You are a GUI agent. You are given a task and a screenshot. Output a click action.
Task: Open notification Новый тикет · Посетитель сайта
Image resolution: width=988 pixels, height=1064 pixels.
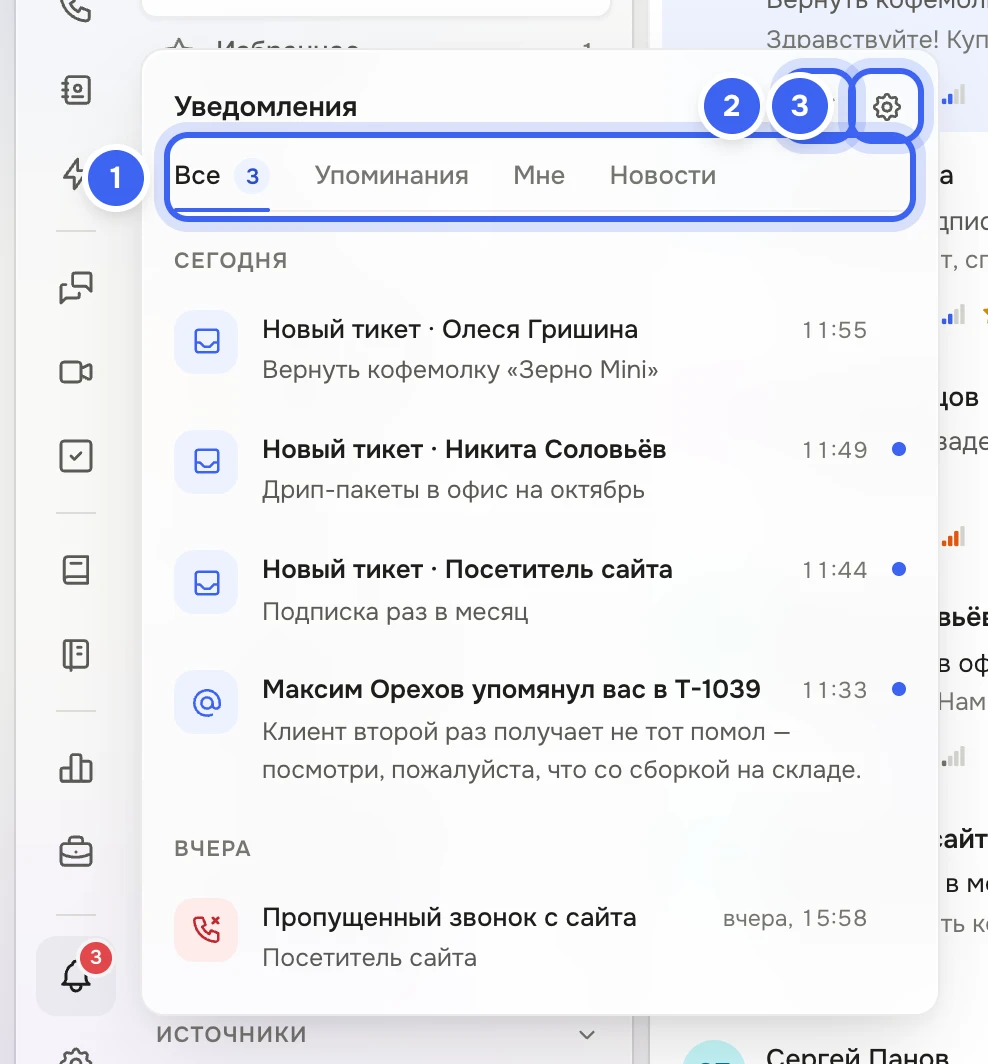540,590
